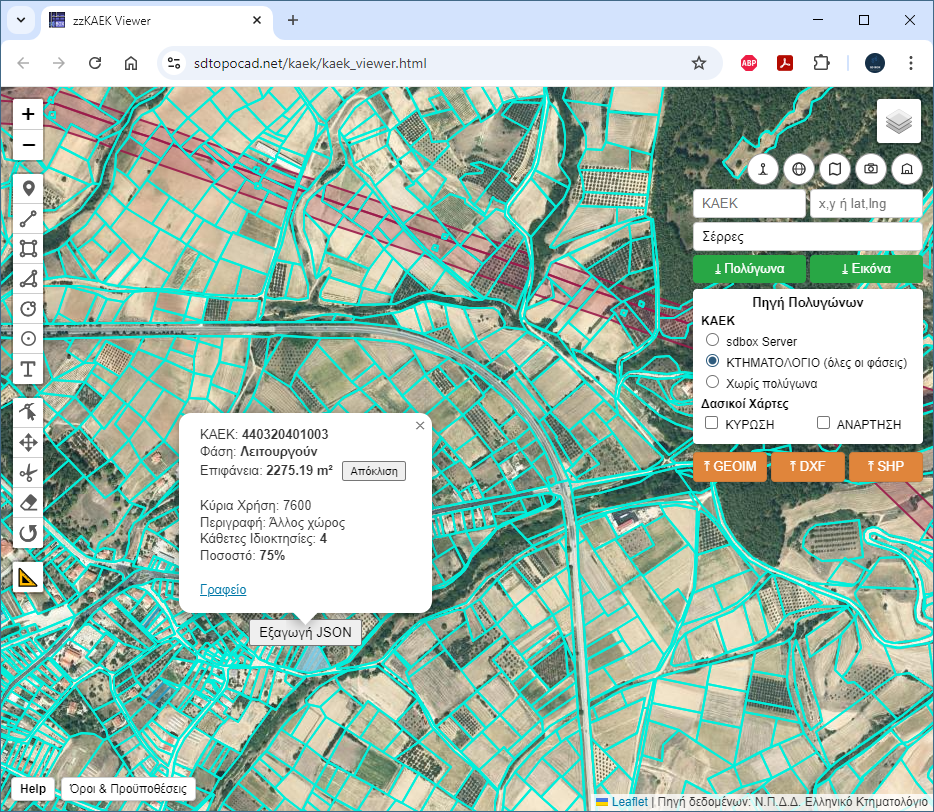Screen dimensions: 934x812
Task: Click the camera snapshot icon
Action: point(871,169)
